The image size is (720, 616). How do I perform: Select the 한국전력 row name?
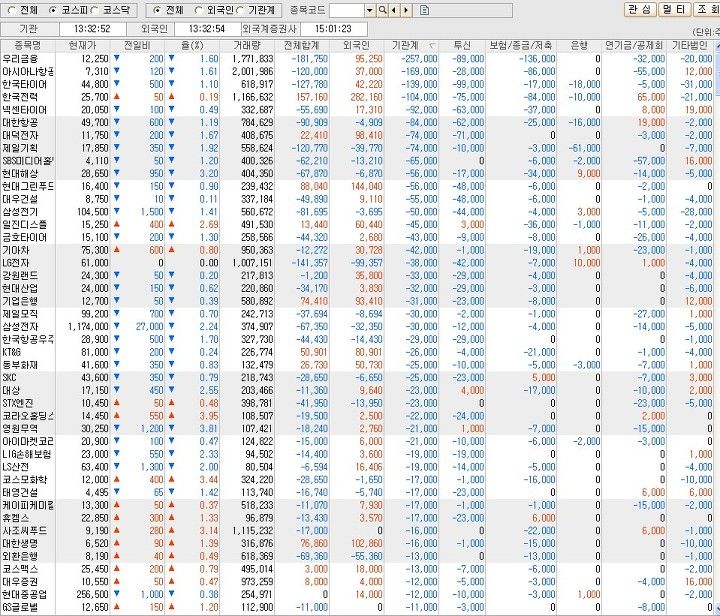coord(20,97)
